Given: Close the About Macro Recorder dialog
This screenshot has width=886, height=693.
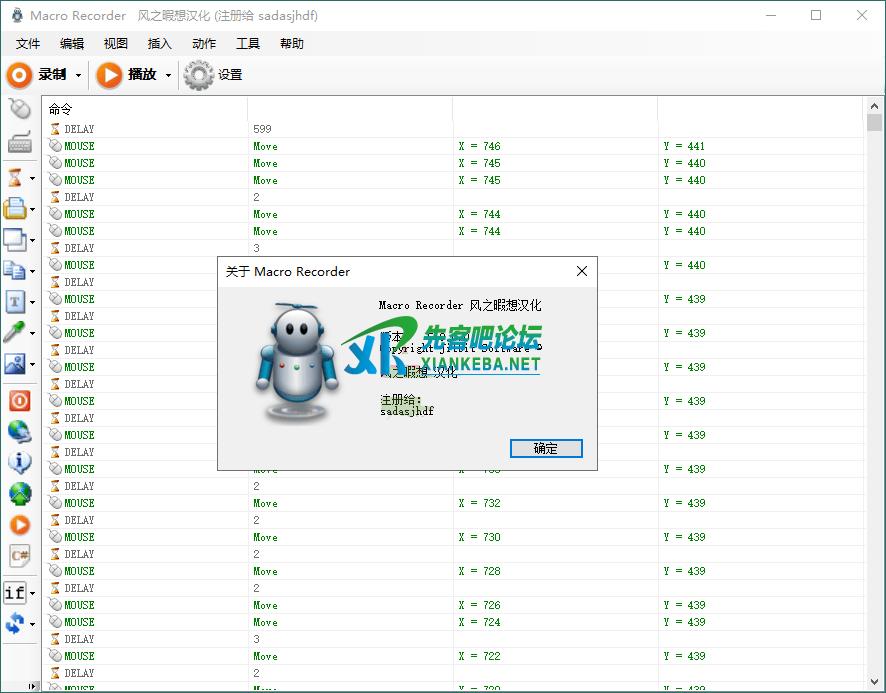Looking at the screenshot, I should (x=581, y=271).
